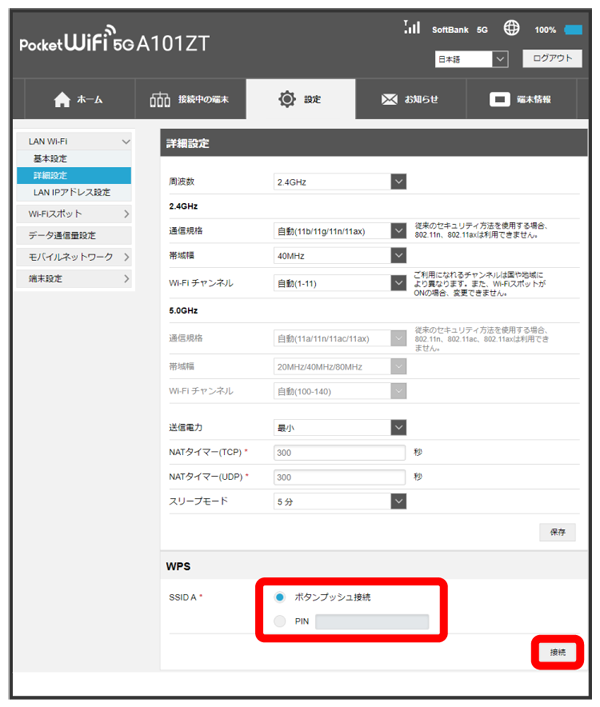
Task: Open the language dropdown showing 日本語
Action: (x=472, y=60)
